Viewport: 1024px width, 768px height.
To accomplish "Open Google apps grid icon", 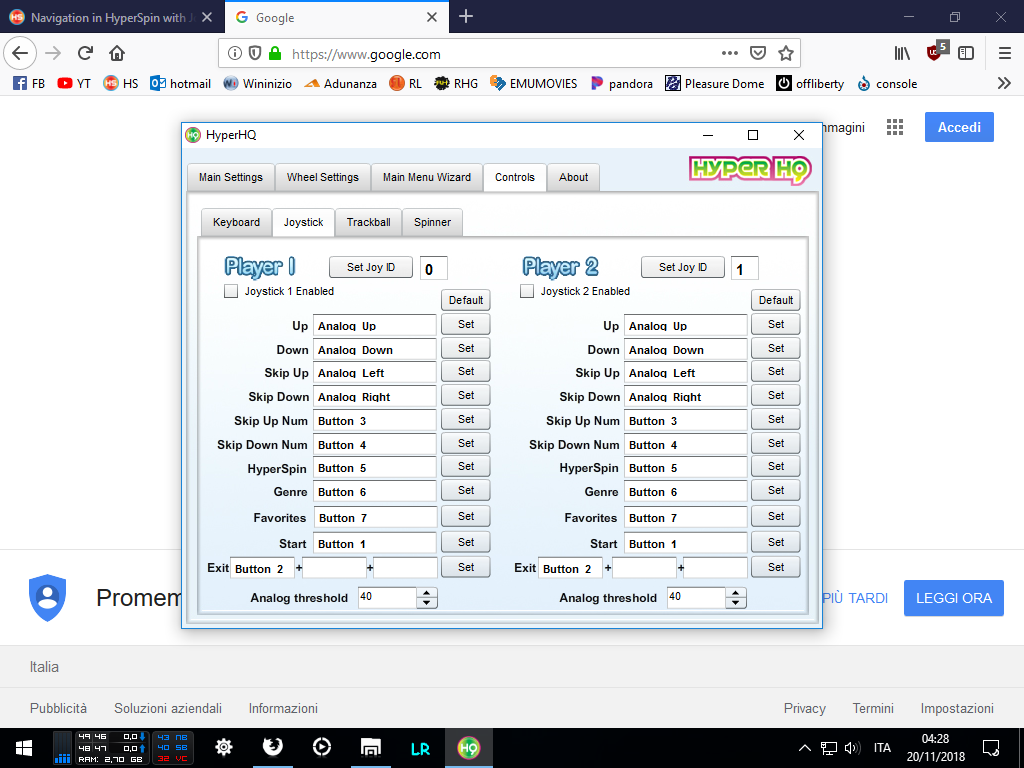I will (x=895, y=127).
